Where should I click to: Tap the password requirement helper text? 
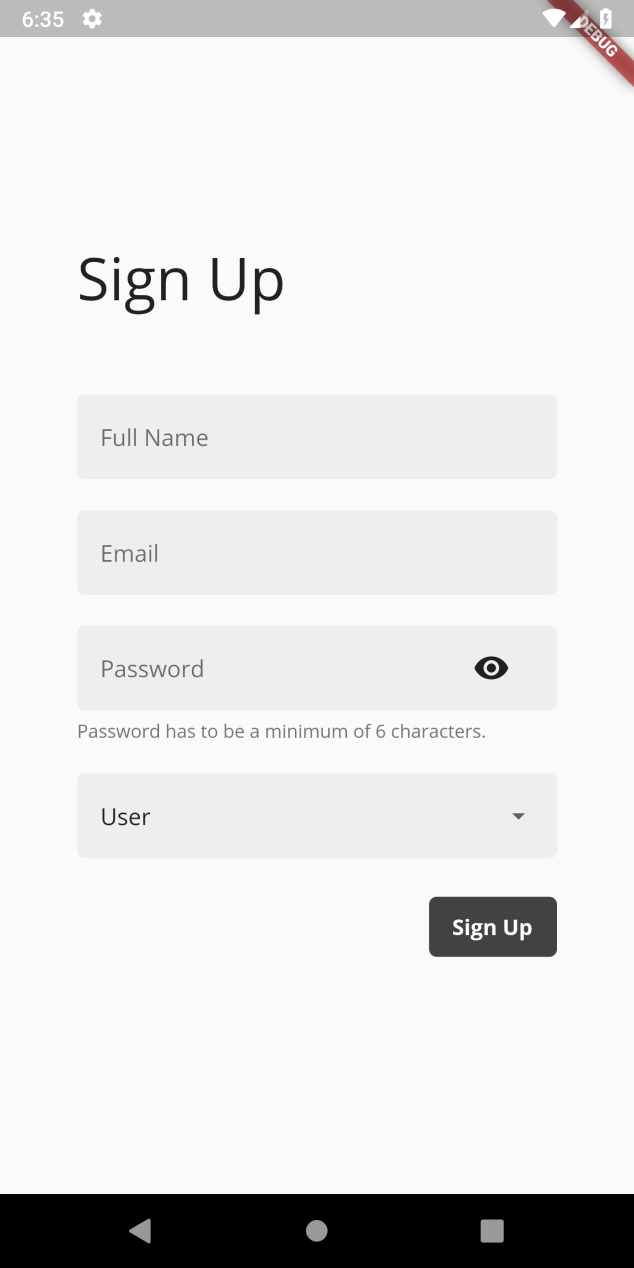pos(281,731)
